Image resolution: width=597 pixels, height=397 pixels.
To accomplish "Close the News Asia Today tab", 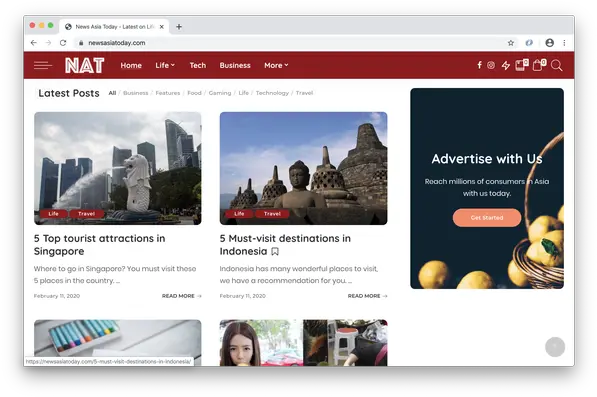I will pyautogui.click(x=162, y=27).
